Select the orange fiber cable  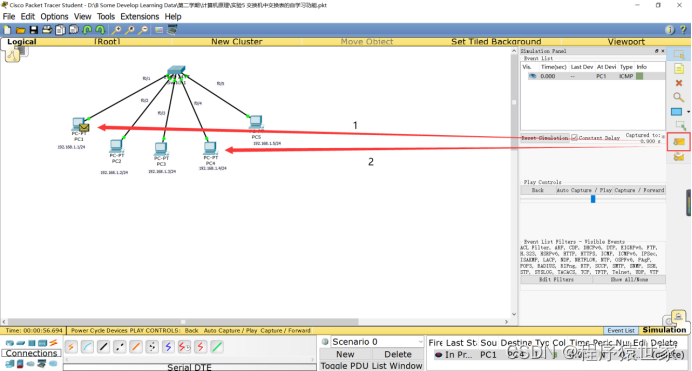point(136,347)
